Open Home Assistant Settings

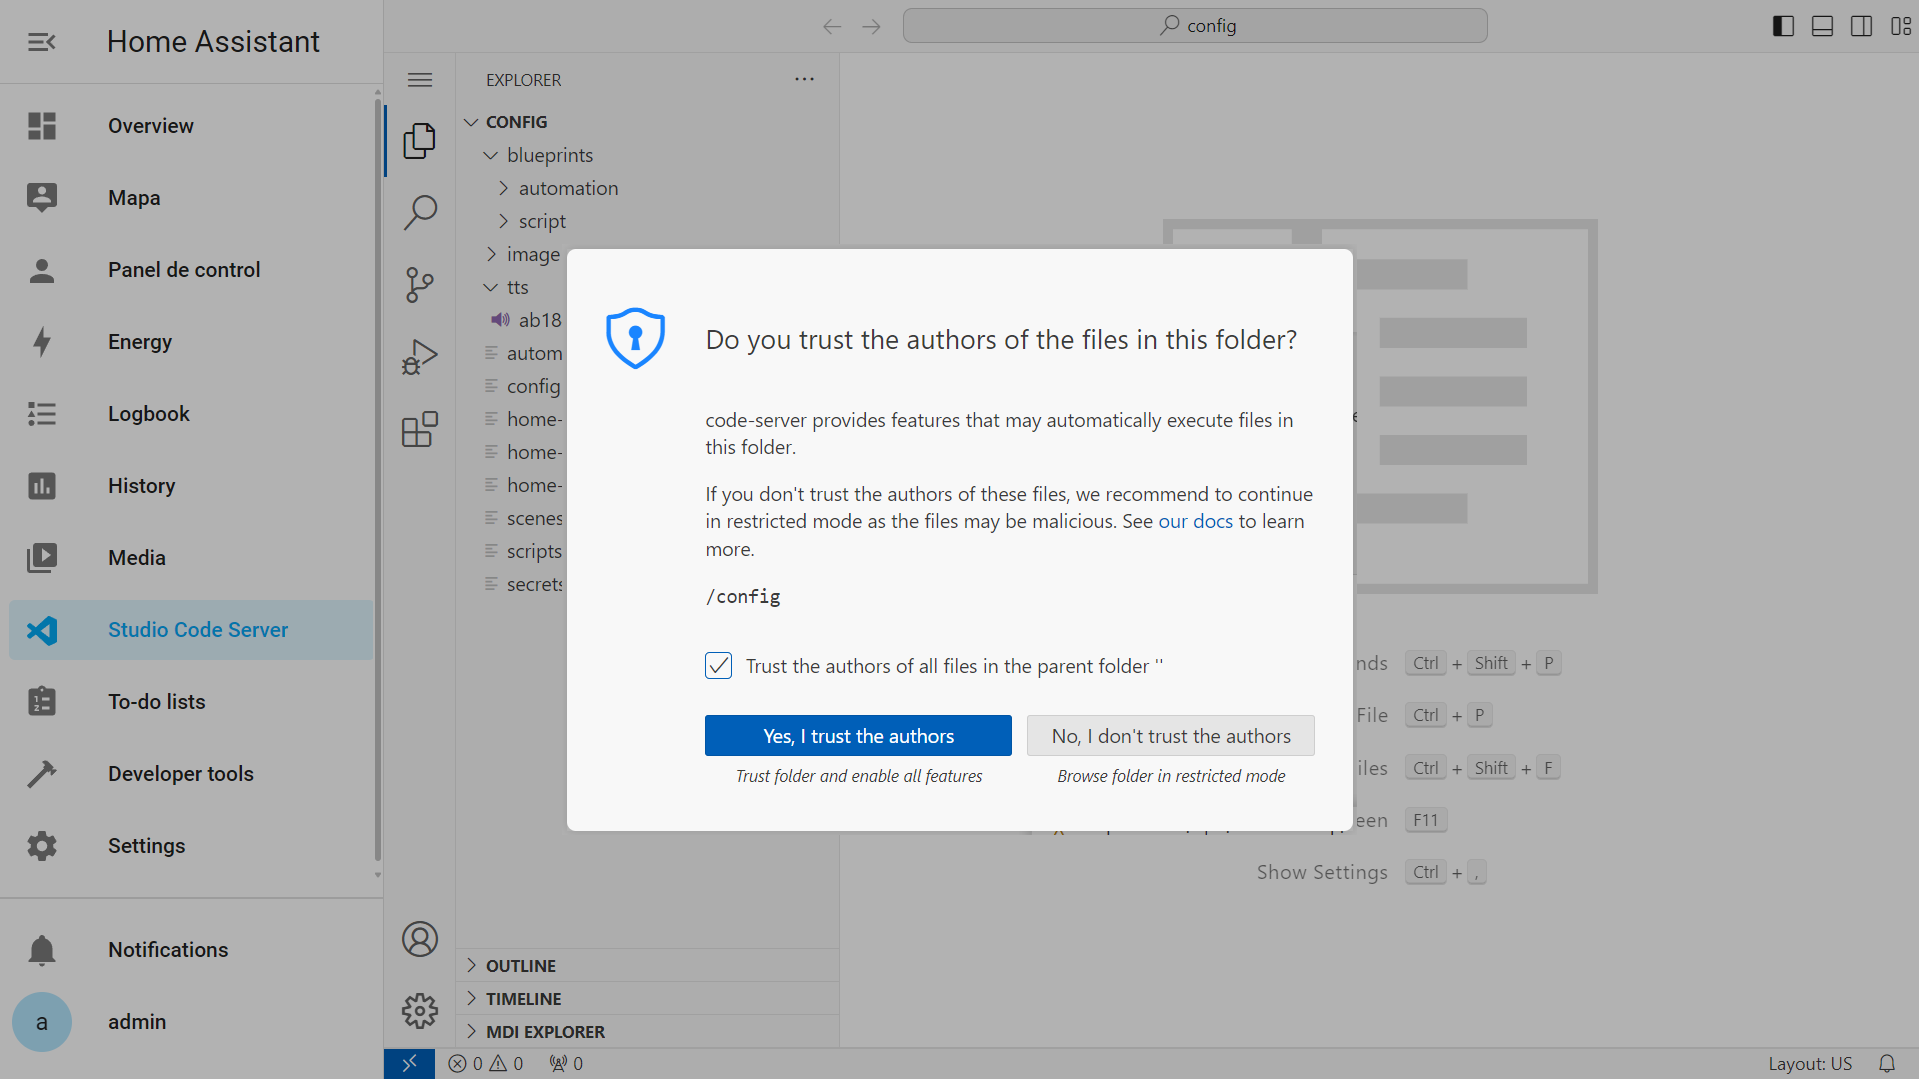point(191,846)
